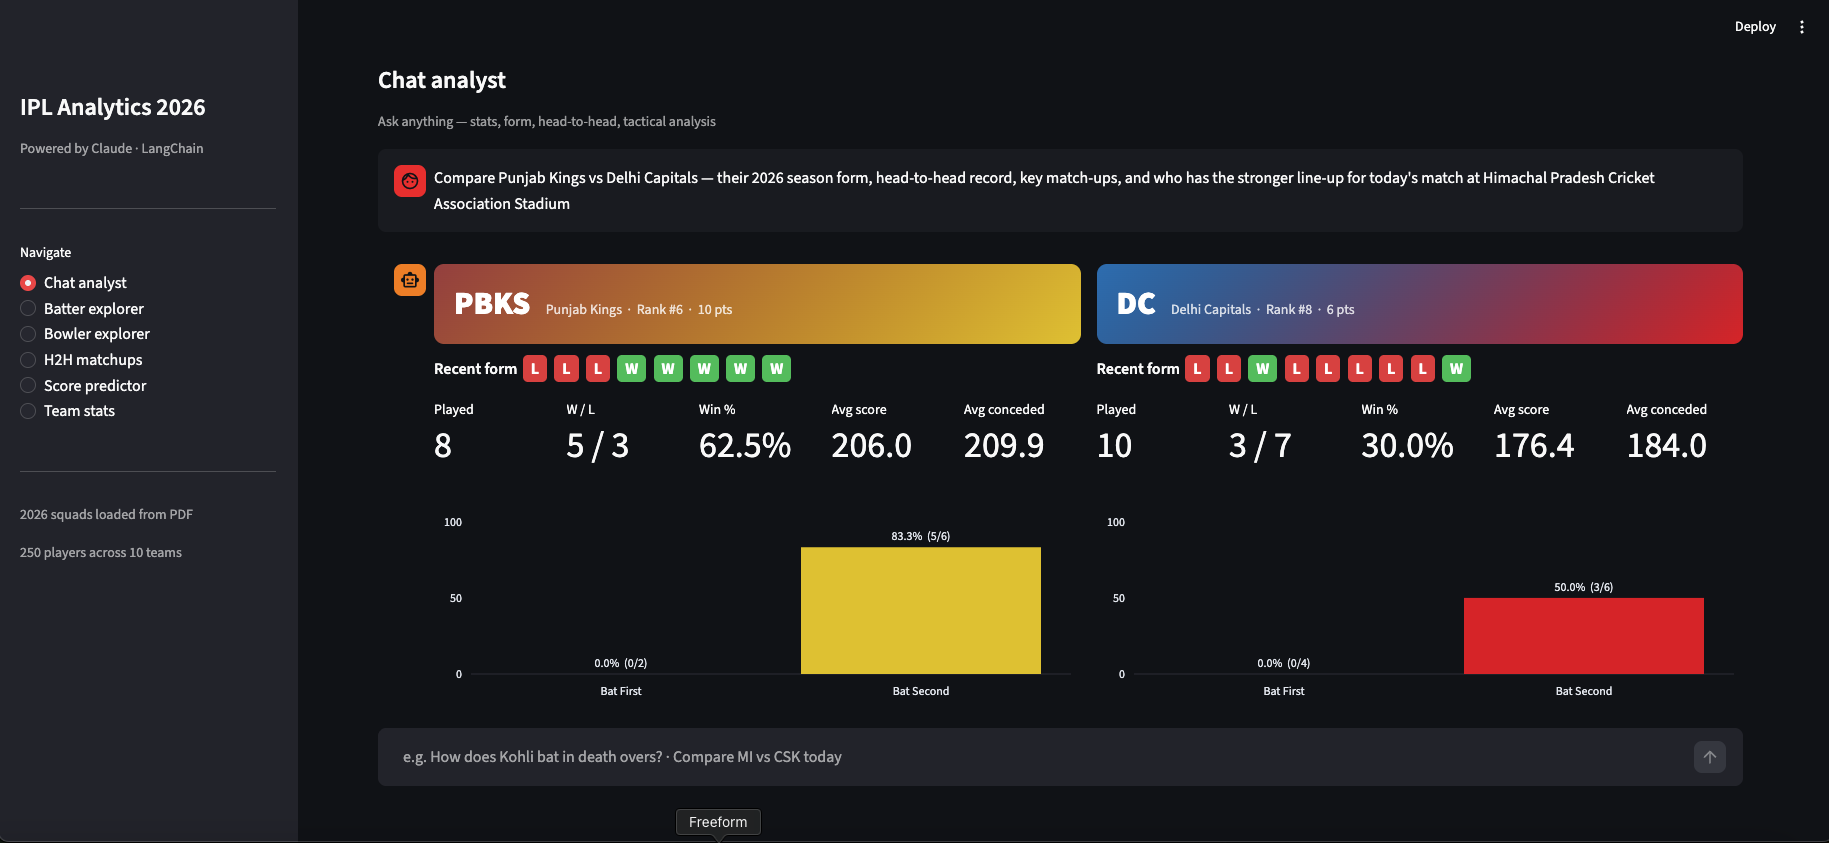Open the three-dot main menu

pyautogui.click(x=1802, y=27)
